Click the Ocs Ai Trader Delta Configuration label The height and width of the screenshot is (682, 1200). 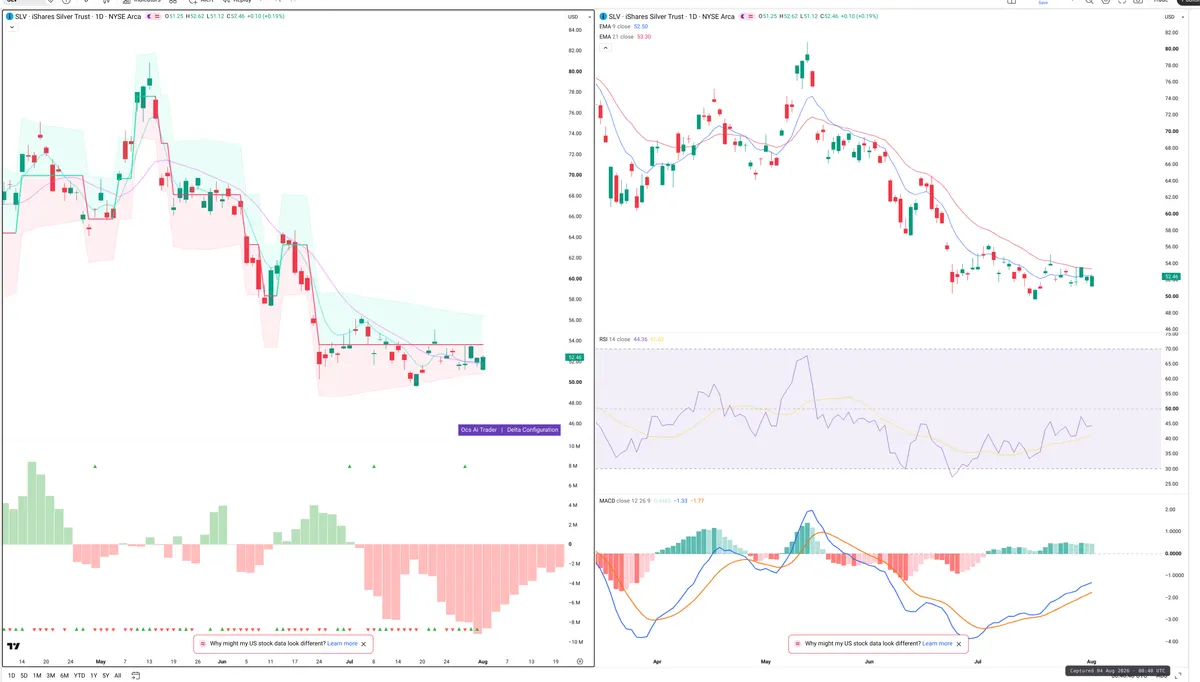pos(509,430)
